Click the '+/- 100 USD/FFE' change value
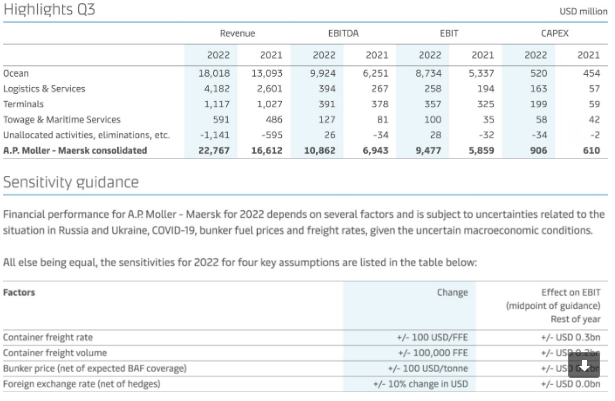 (432, 337)
